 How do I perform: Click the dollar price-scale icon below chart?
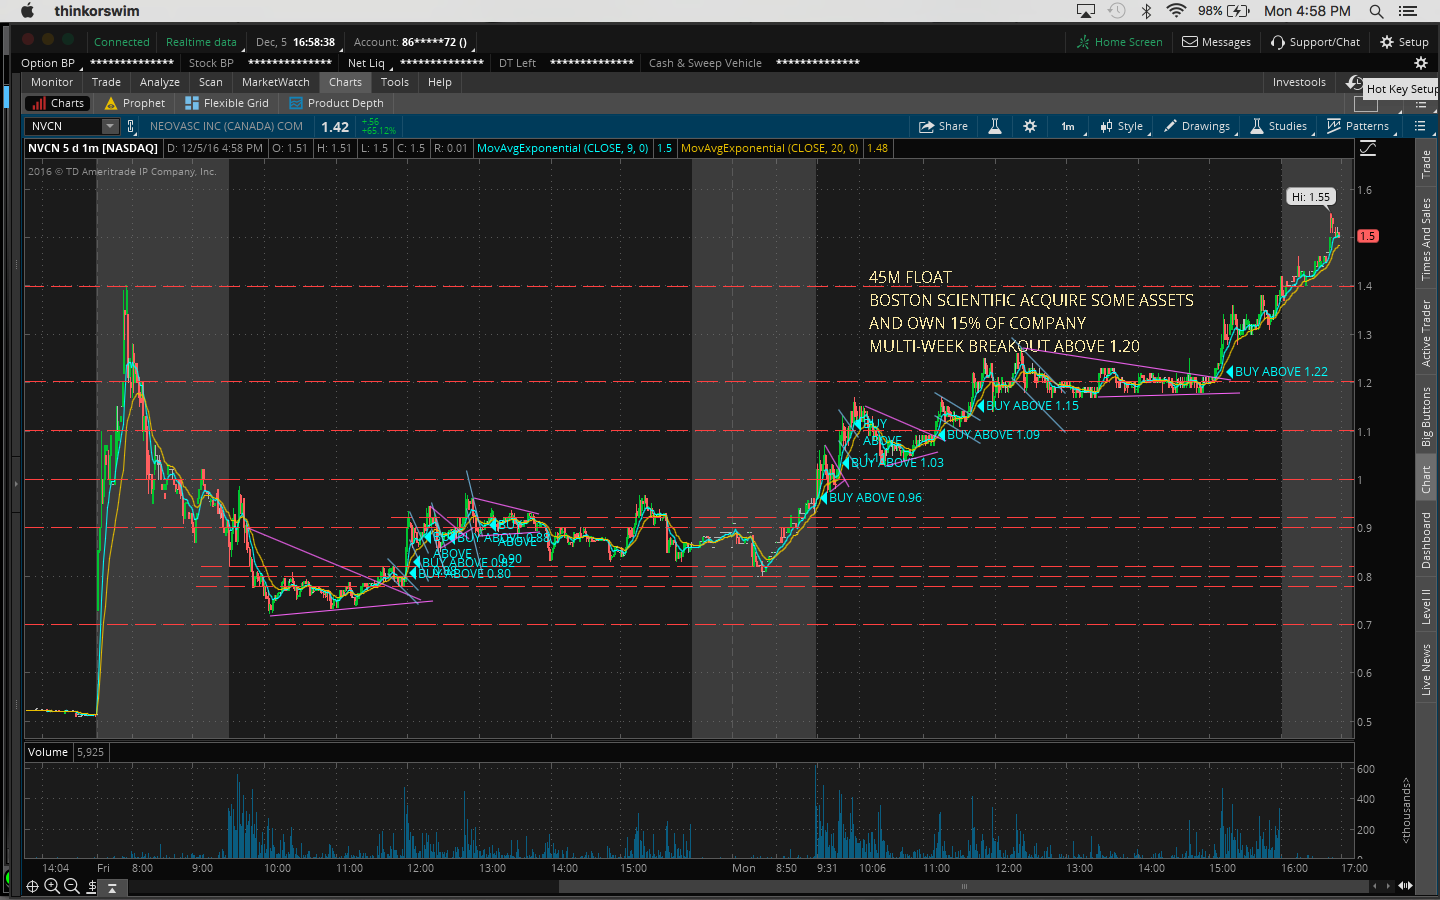[x=92, y=886]
